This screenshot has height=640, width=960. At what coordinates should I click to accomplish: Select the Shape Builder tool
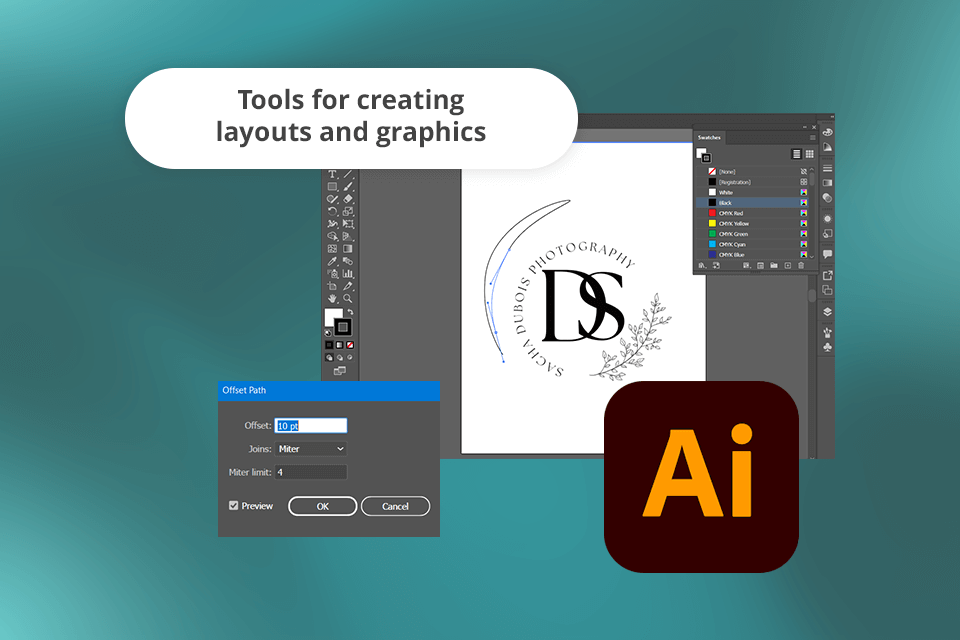pos(332,236)
